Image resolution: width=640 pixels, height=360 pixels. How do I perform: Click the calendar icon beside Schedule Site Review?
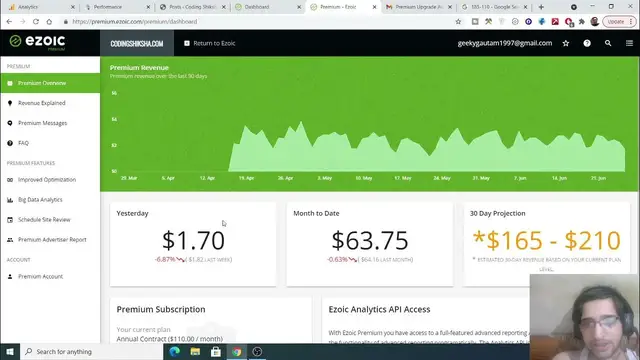click(10, 220)
